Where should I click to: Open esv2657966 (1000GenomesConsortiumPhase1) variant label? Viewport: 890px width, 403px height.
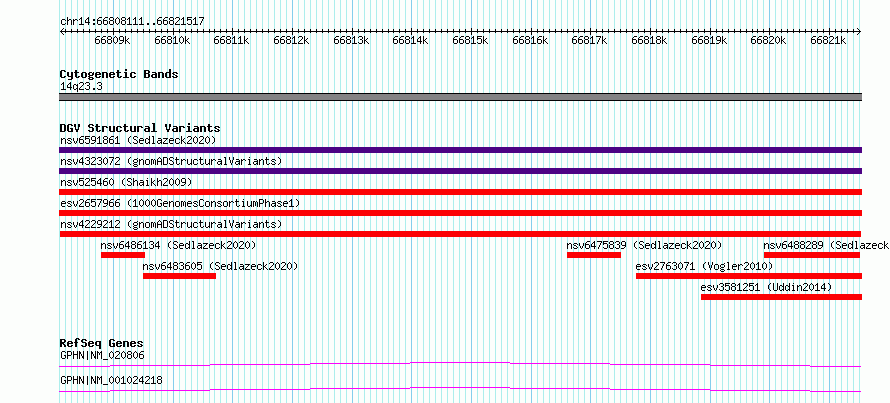pos(180,203)
